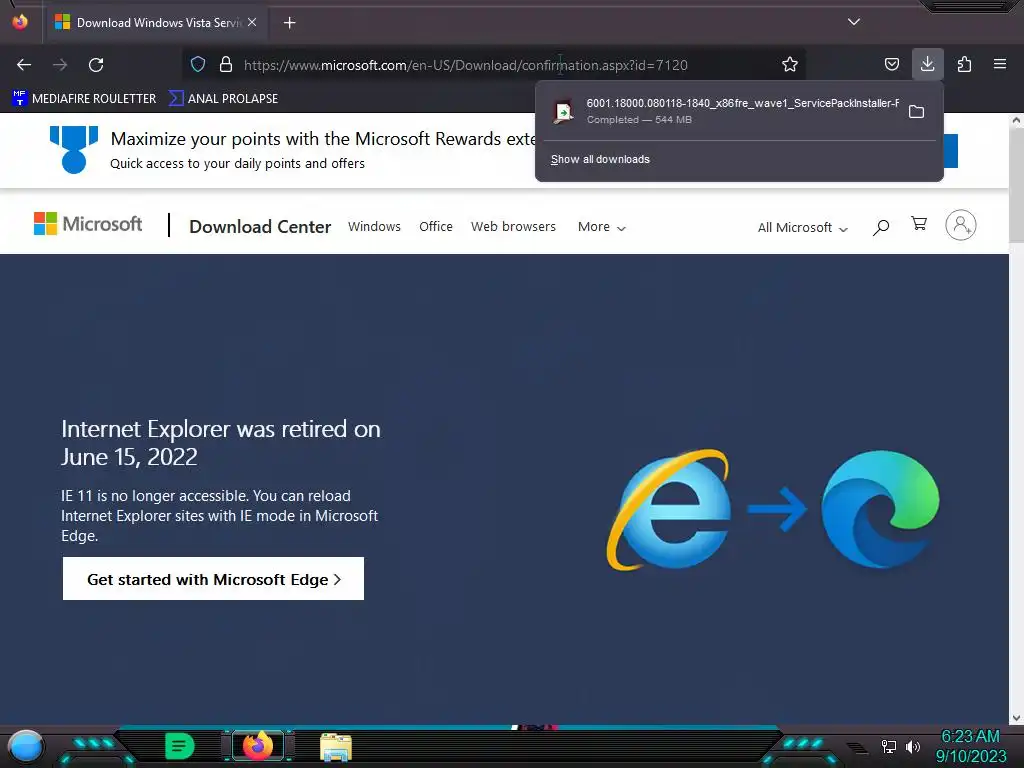Image resolution: width=1024 pixels, height=768 pixels.
Task: Select Windows in the Download Center menu
Action: [374, 227]
